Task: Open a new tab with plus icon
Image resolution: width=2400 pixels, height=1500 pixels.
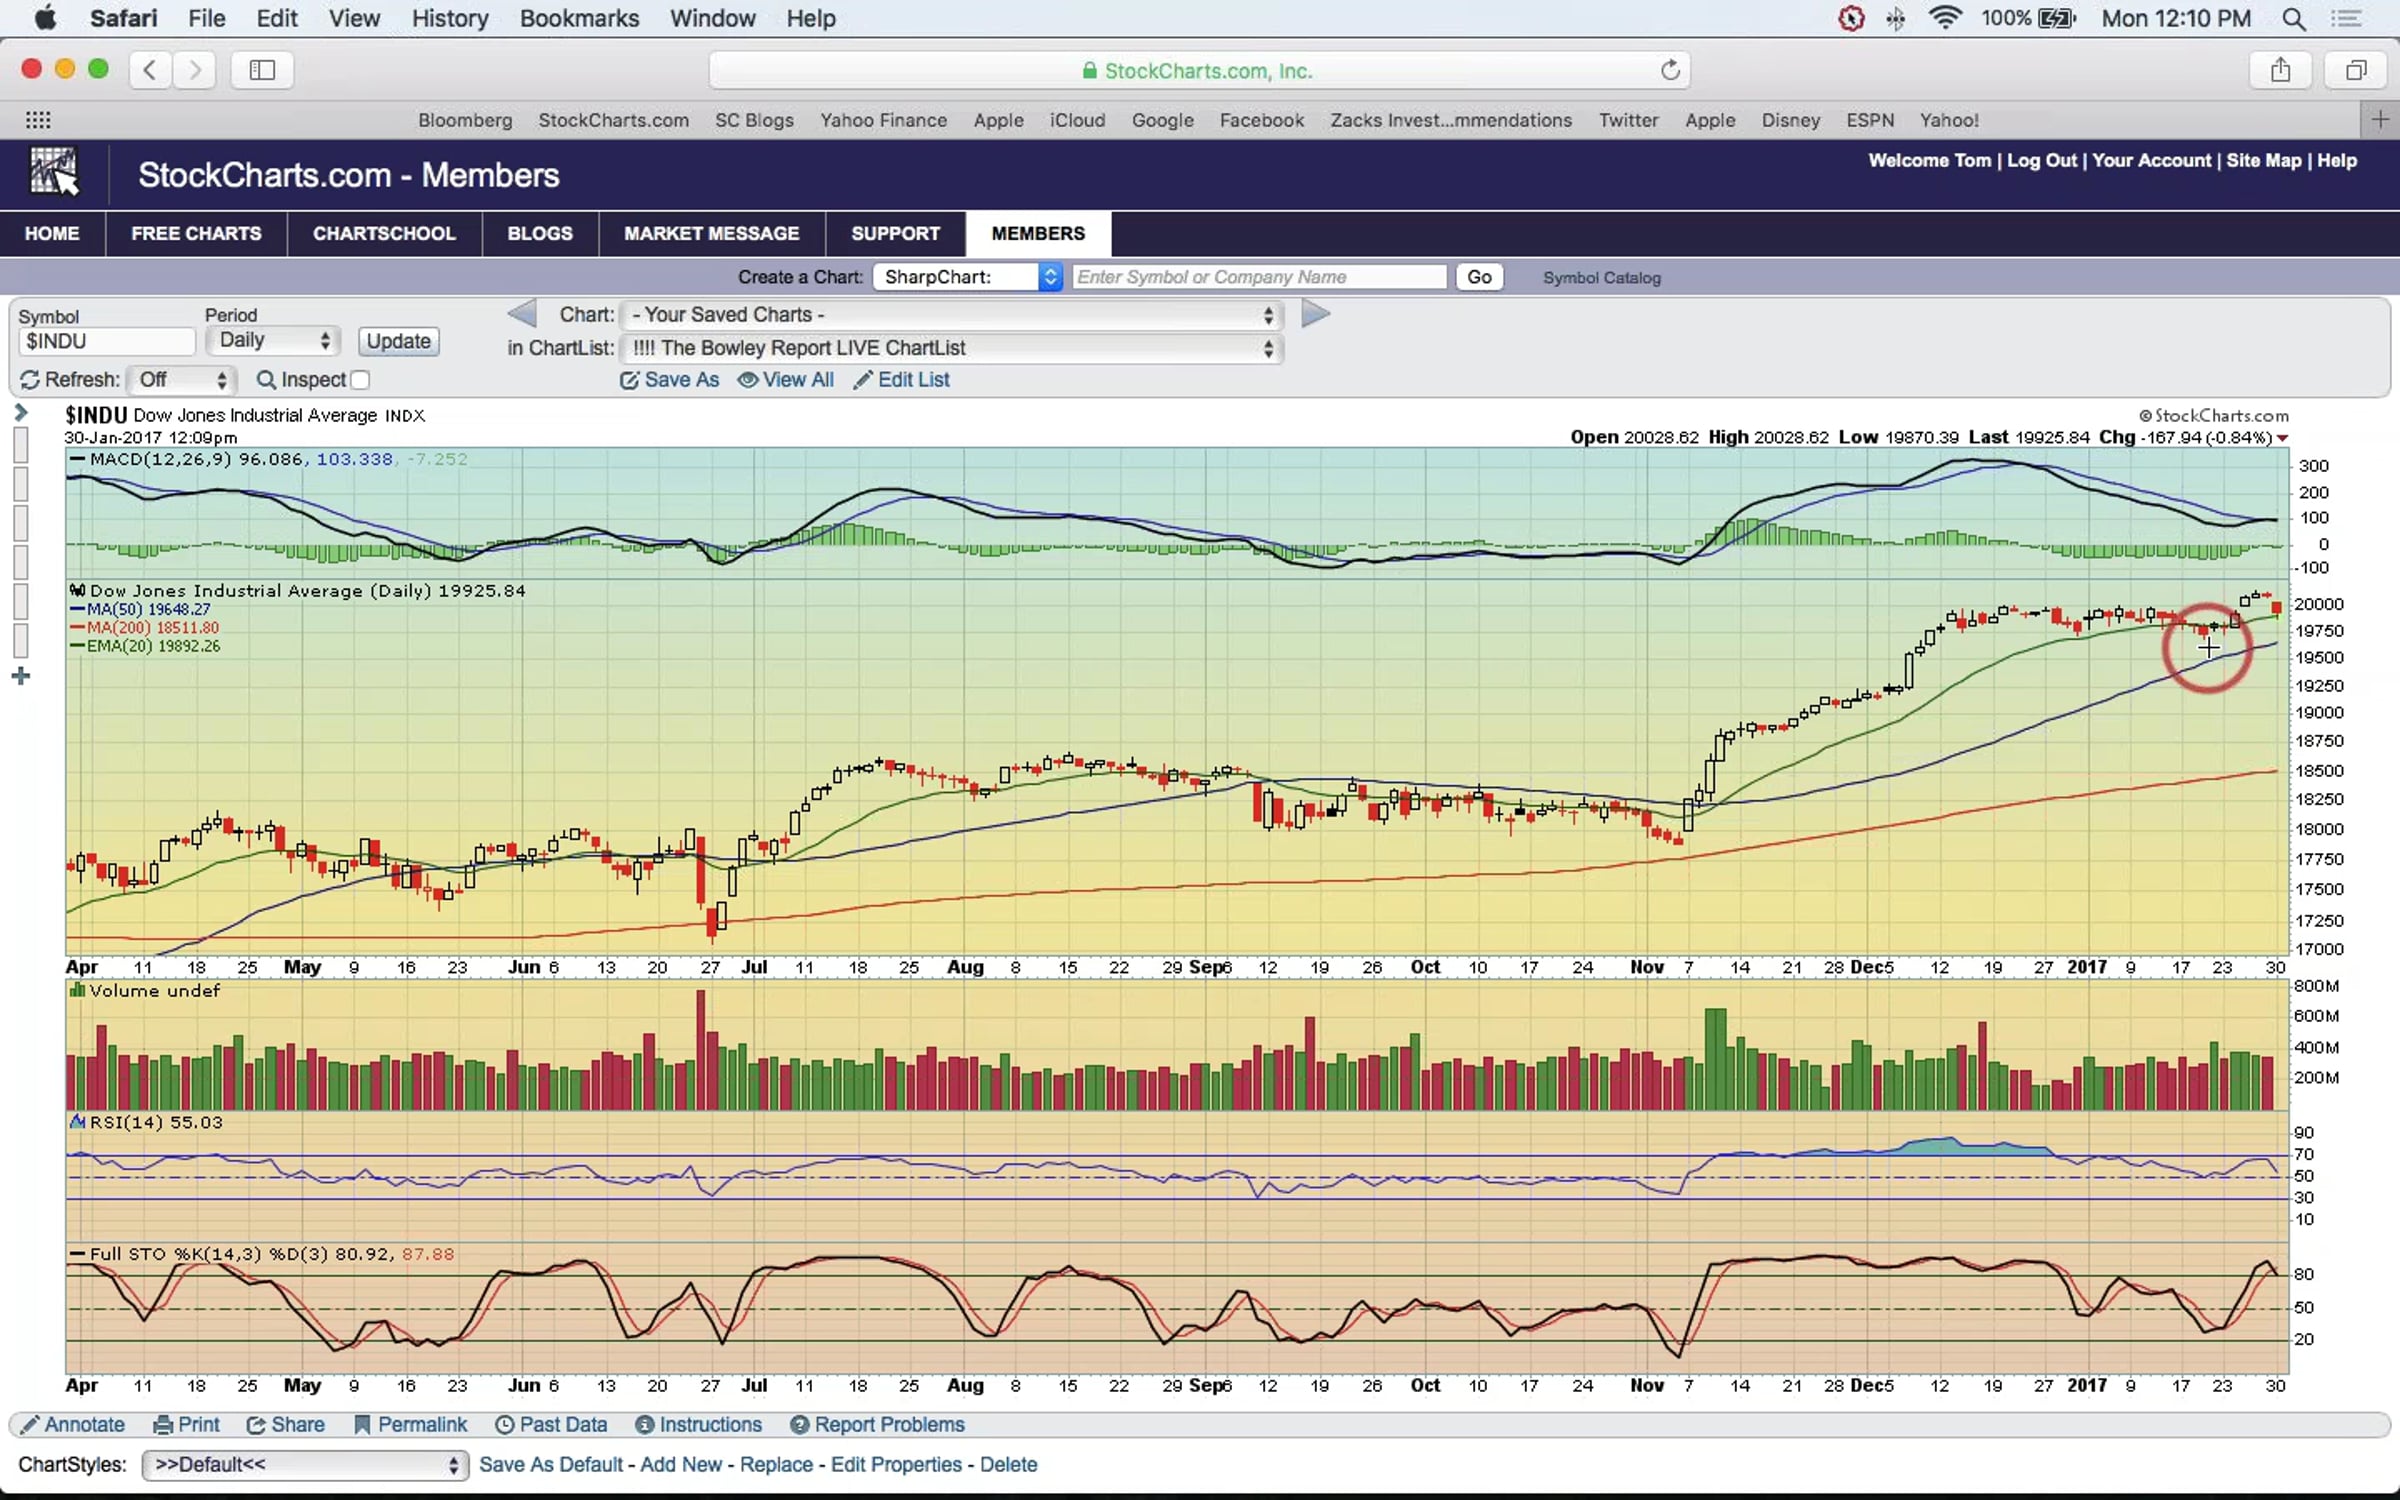Action: pos(2380,120)
